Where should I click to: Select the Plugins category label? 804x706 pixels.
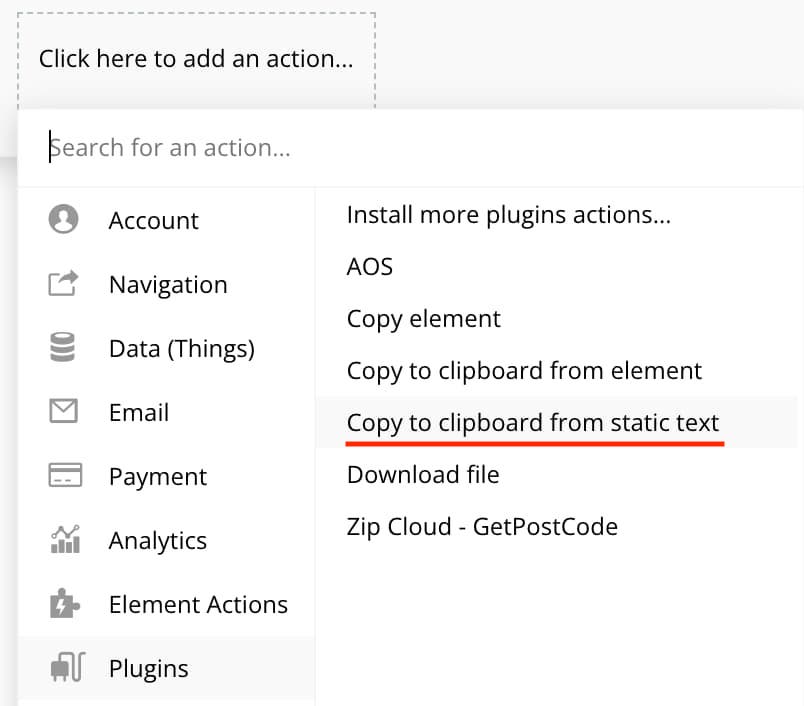pyautogui.click(x=149, y=669)
